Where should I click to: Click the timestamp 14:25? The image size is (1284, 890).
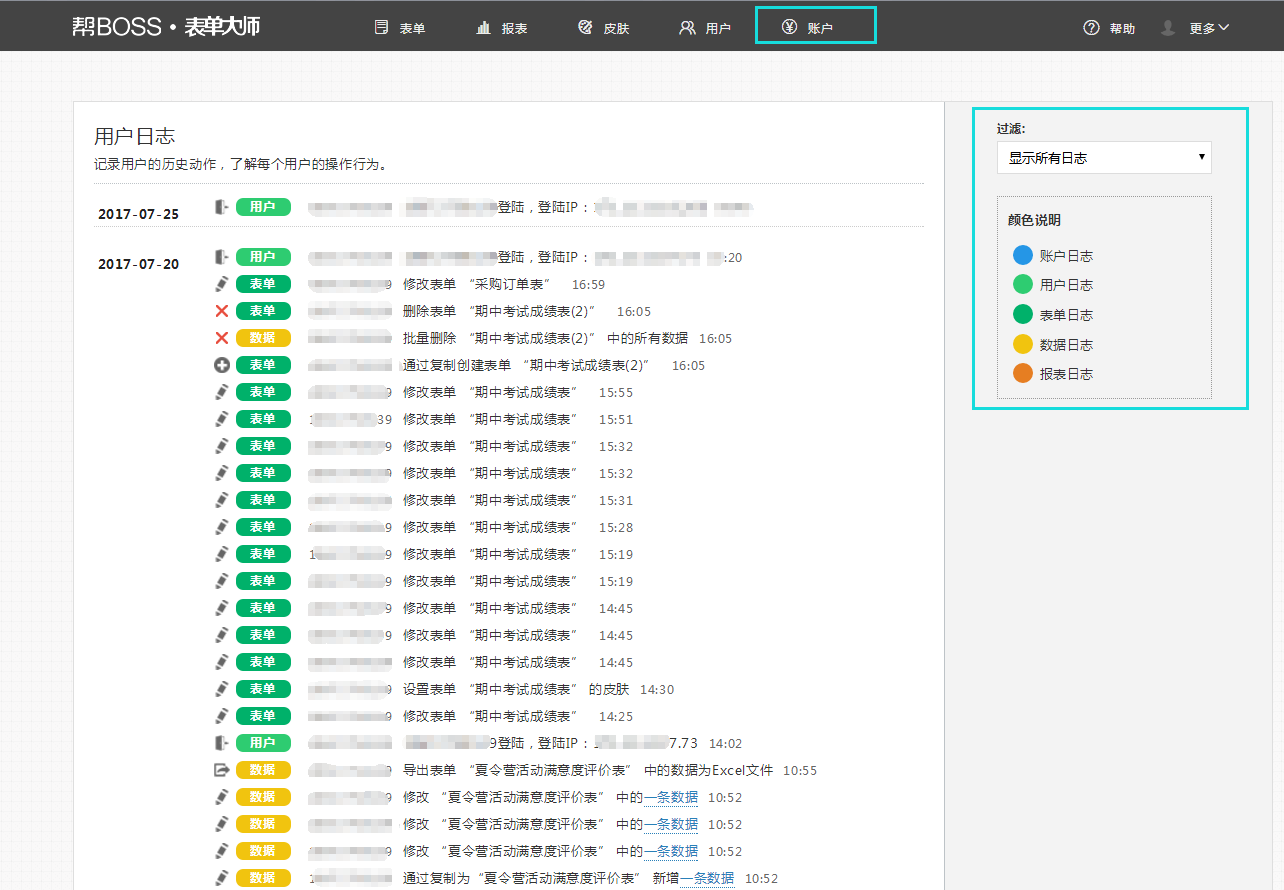[616, 717]
